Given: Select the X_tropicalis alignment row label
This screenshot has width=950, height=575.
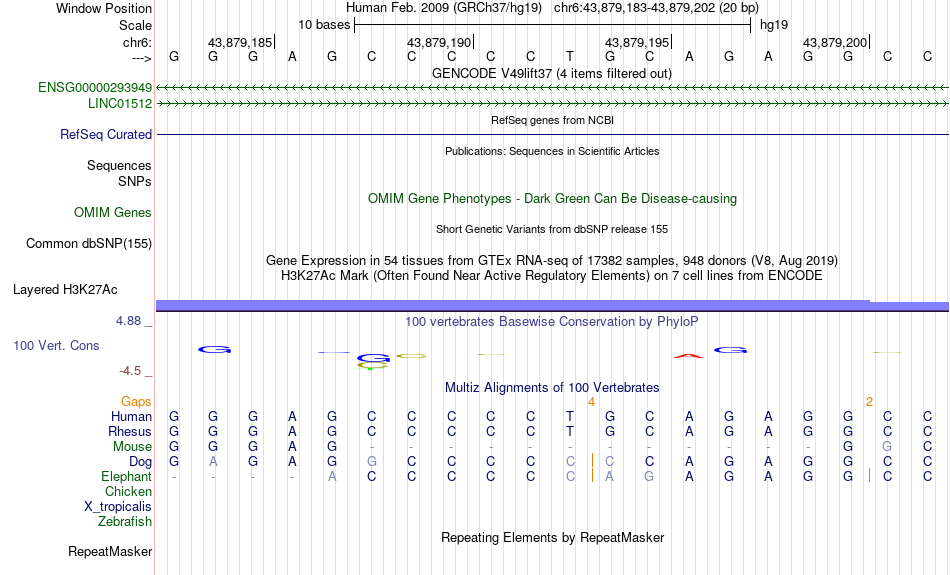Looking at the screenshot, I should pos(118,507).
